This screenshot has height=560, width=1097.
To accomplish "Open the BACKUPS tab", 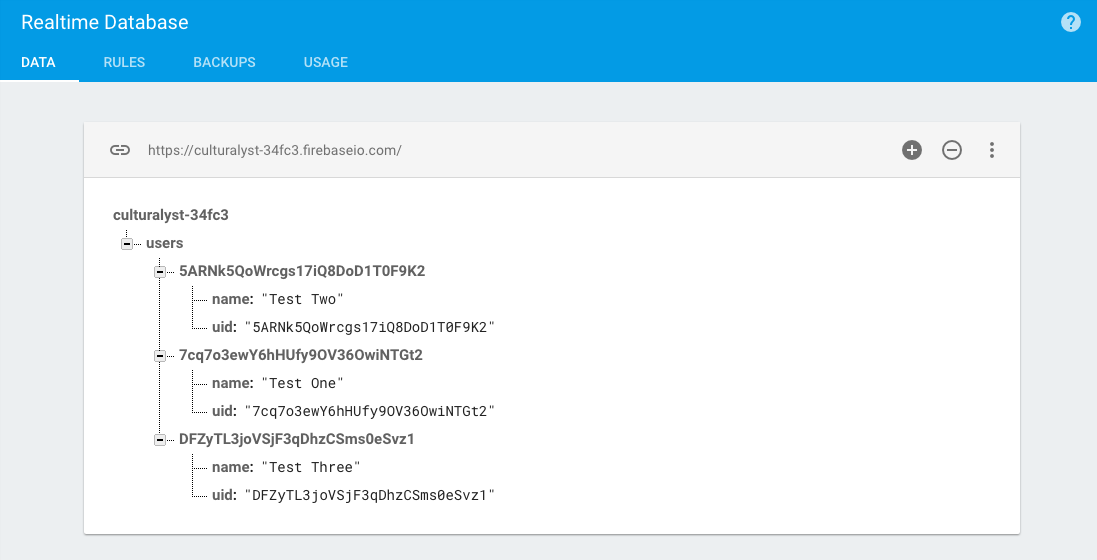I will [x=225, y=62].
